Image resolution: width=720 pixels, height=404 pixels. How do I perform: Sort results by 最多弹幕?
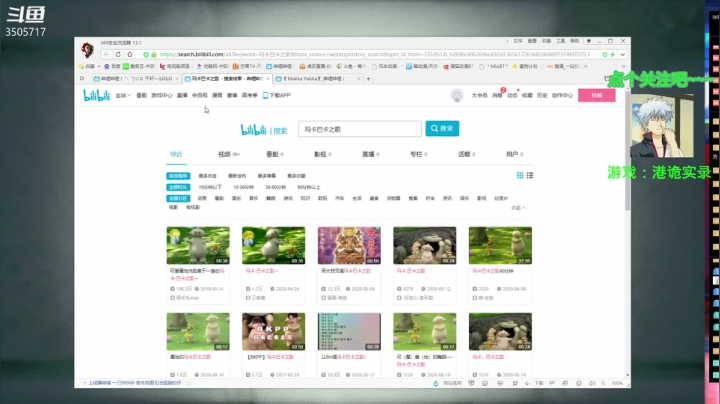267,176
